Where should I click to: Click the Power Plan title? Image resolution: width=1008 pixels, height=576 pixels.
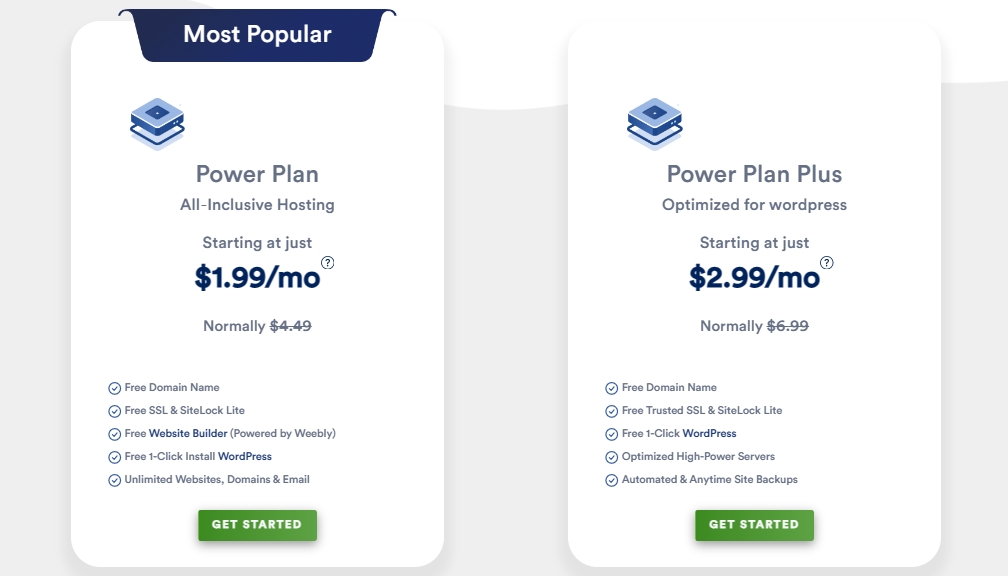[x=257, y=174]
